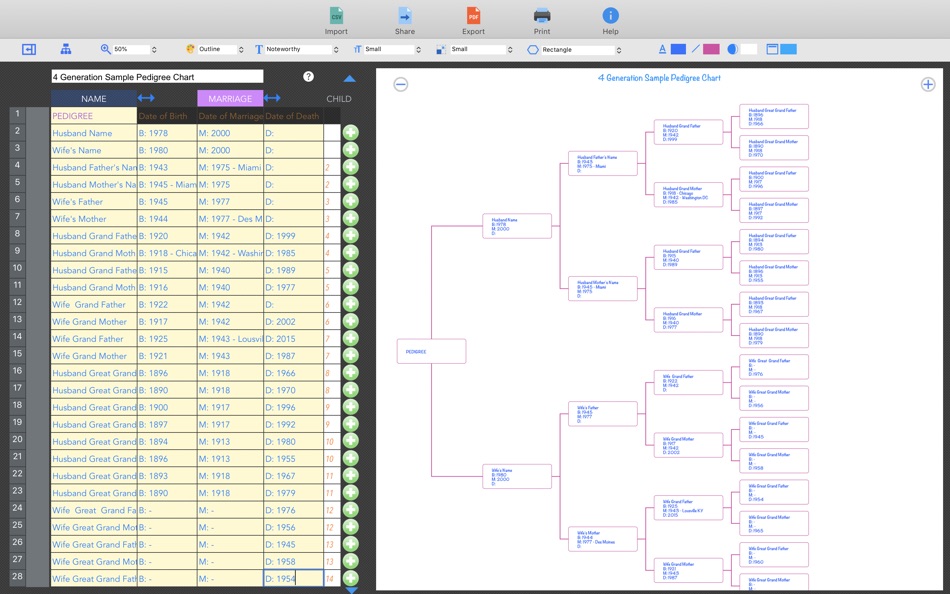Viewport: 950px width, 594px height.
Task: Select the 'D: 2002' death cell
Action: (293, 321)
